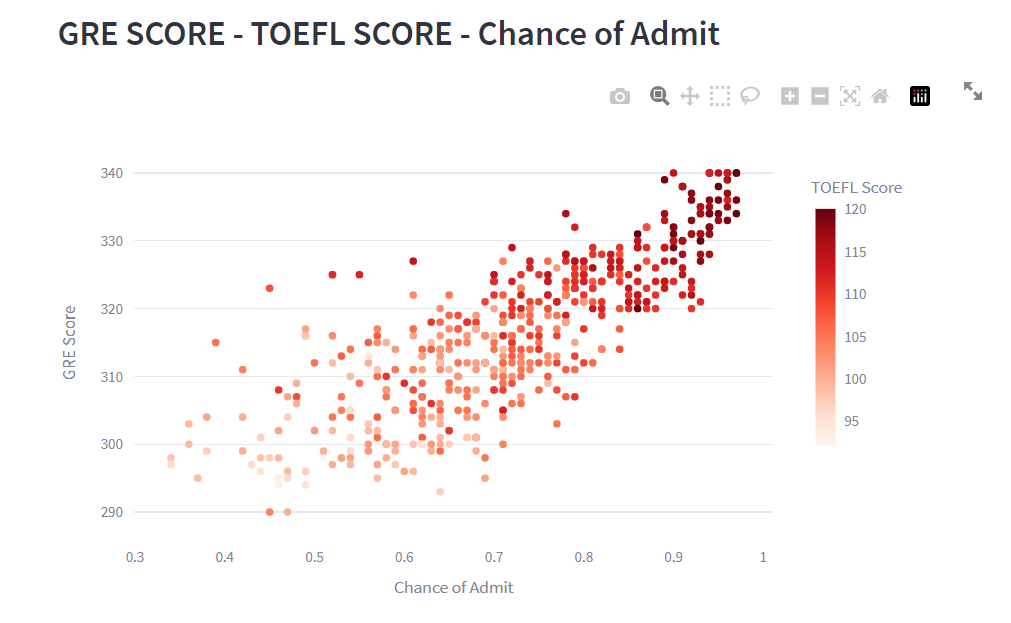Viewport: 1011px width, 623px height.
Task: Enable Pan mode via the crossed arrows
Action: tap(689, 95)
